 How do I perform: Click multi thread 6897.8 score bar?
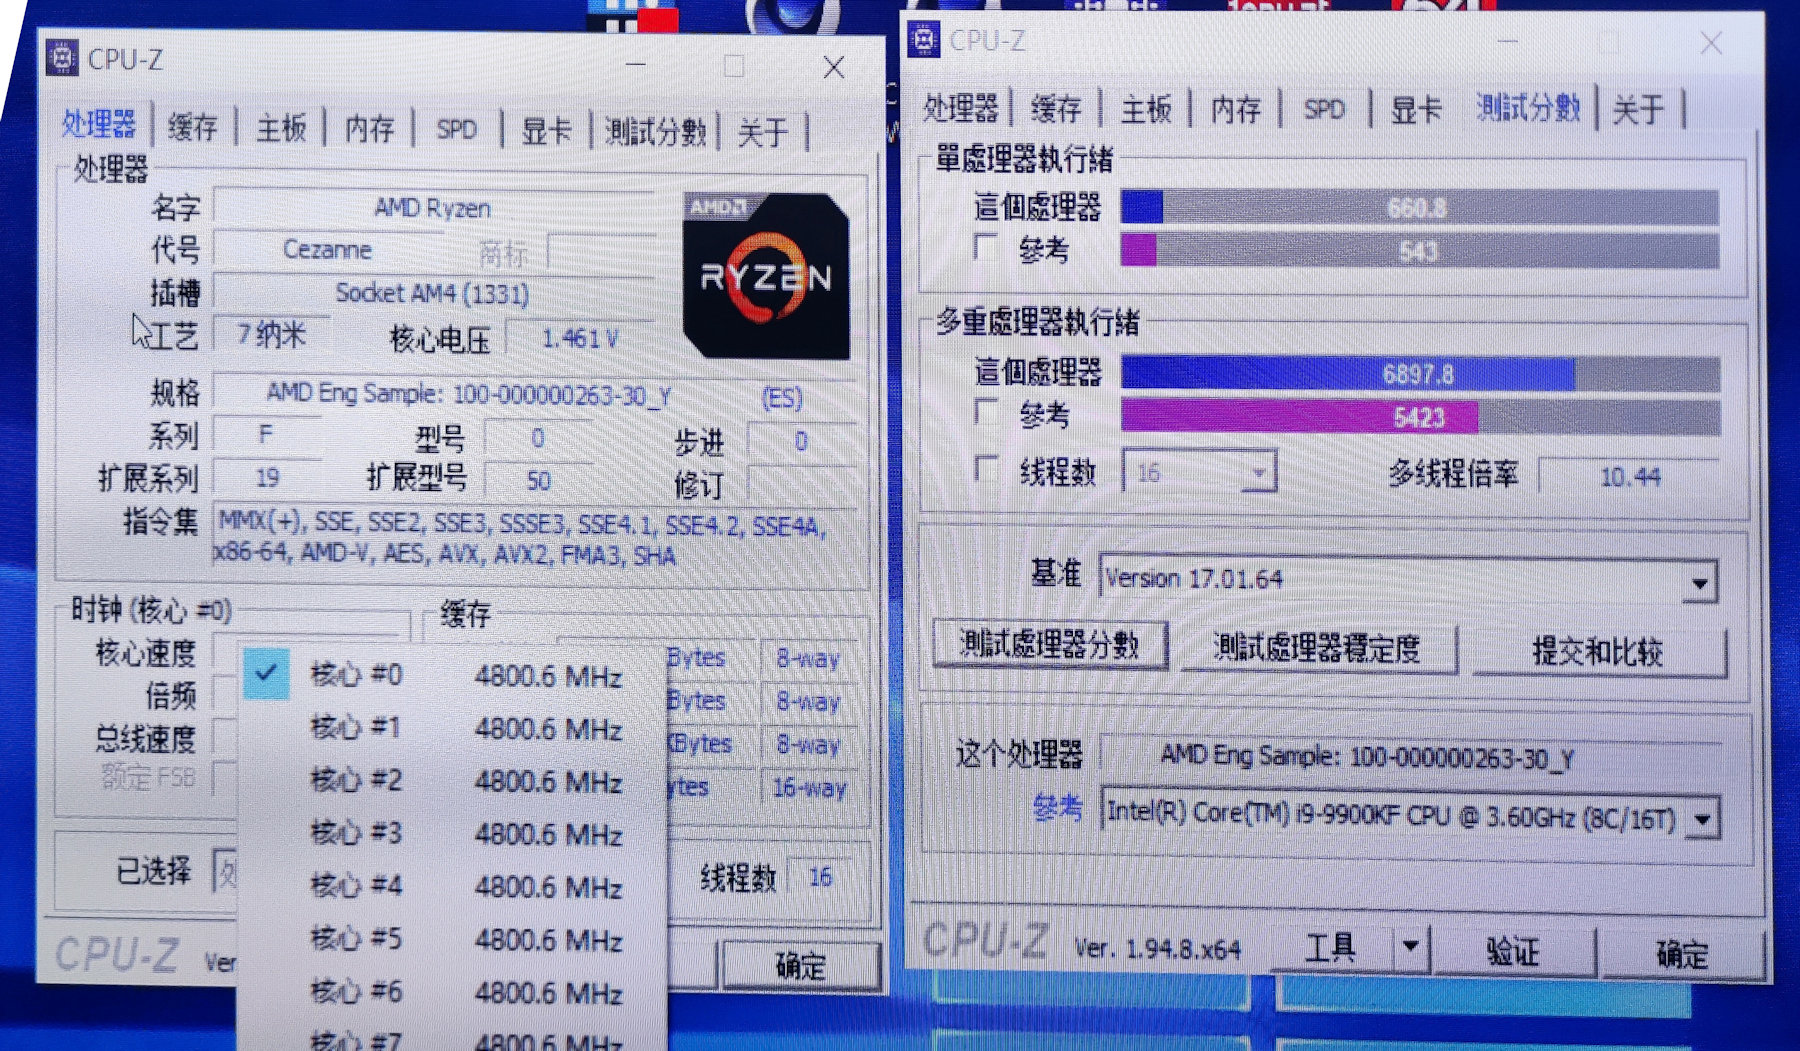click(x=1420, y=374)
